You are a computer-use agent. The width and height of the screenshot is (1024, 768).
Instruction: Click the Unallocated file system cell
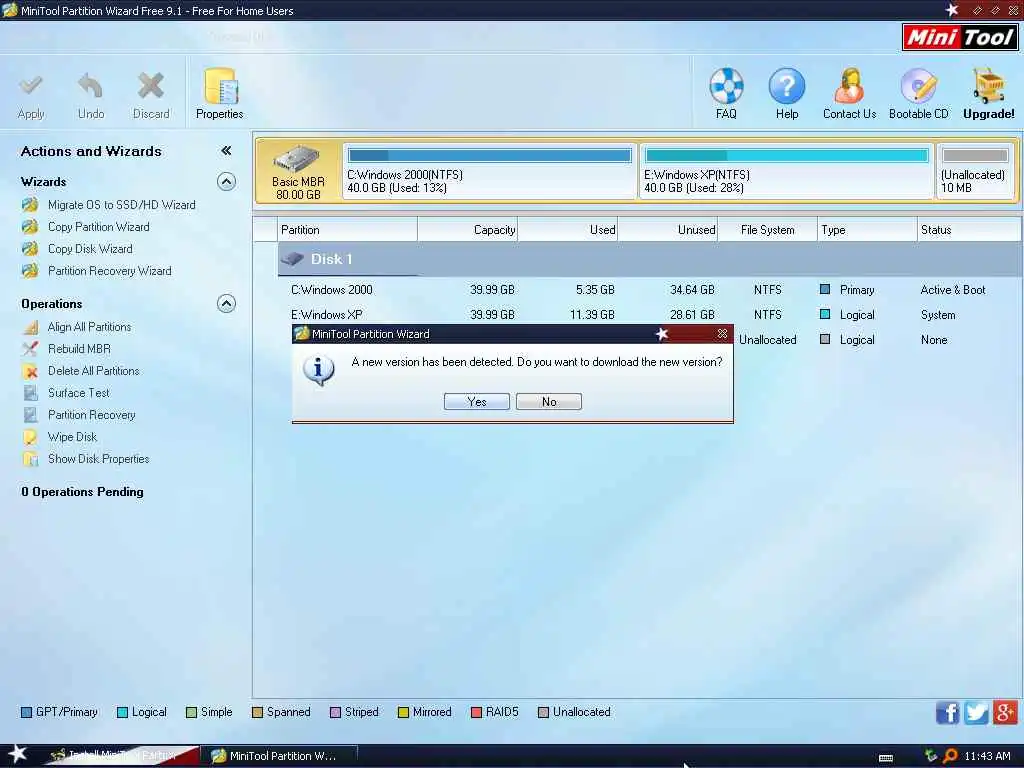(767, 340)
